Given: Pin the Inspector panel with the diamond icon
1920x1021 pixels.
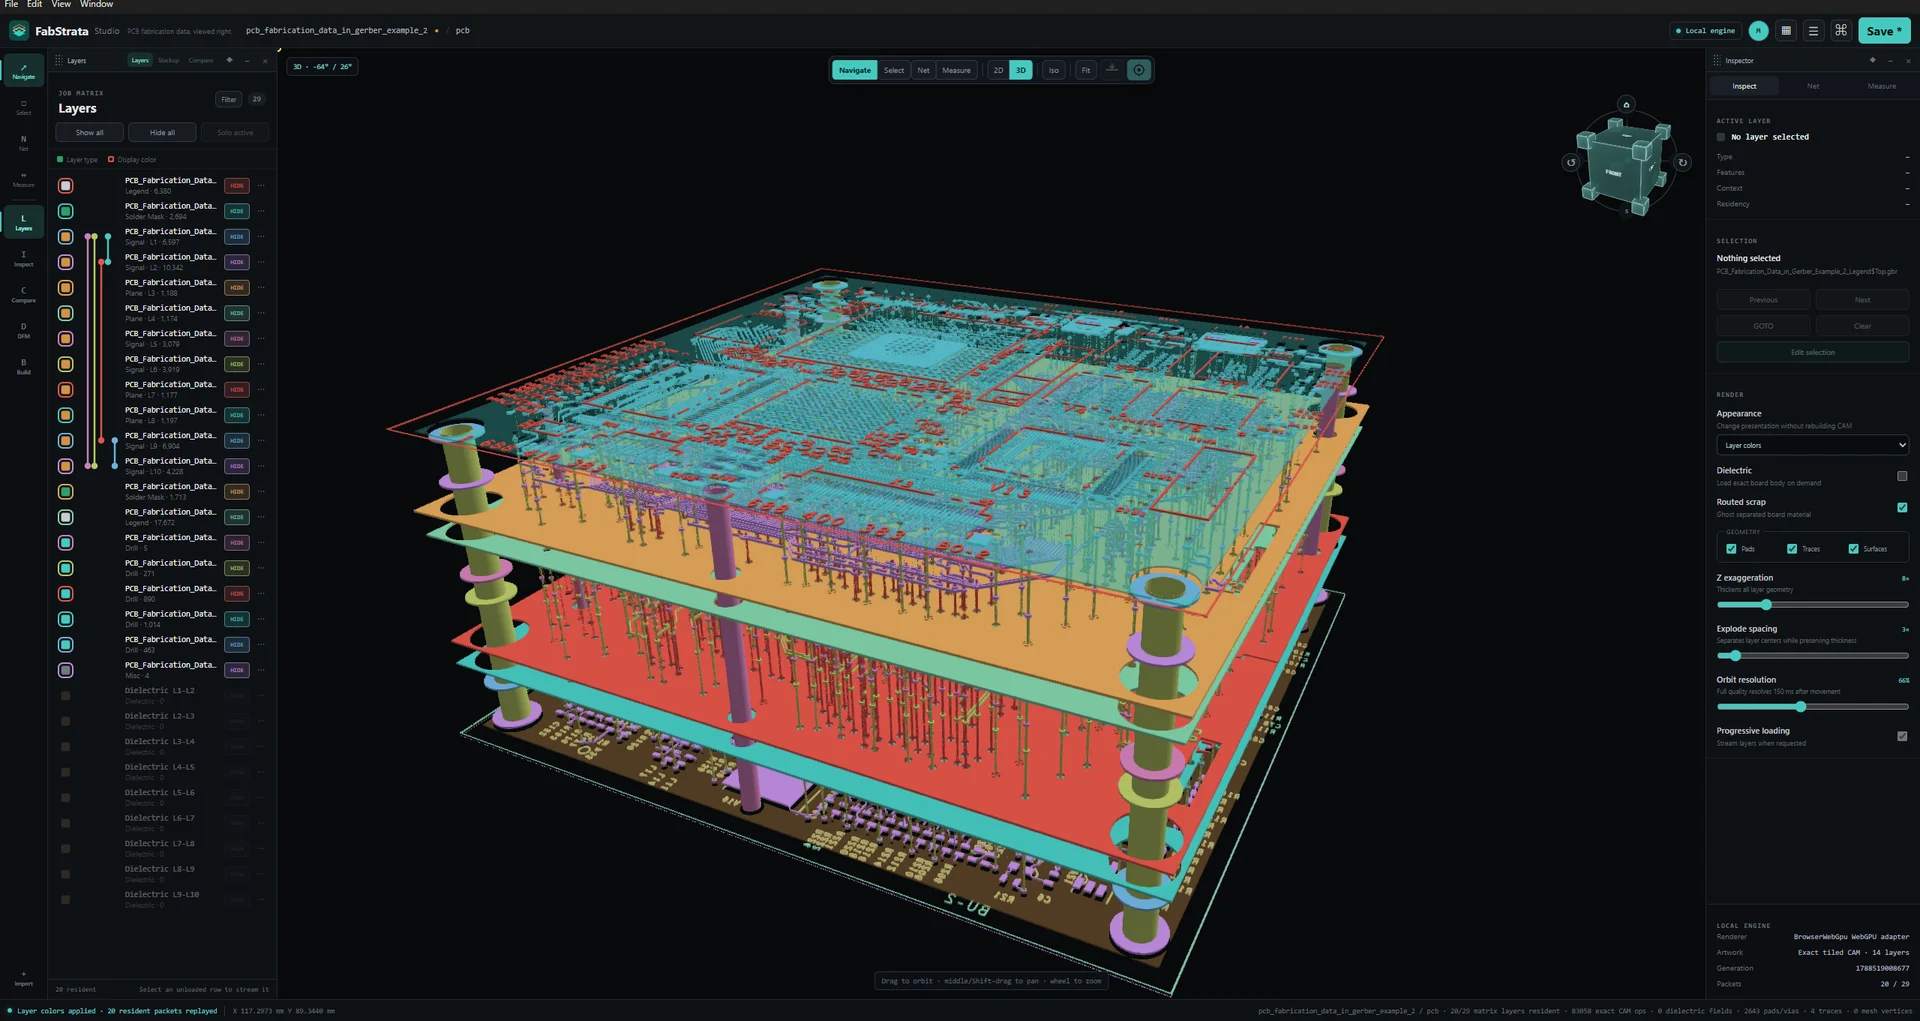Looking at the screenshot, I should click(1872, 60).
